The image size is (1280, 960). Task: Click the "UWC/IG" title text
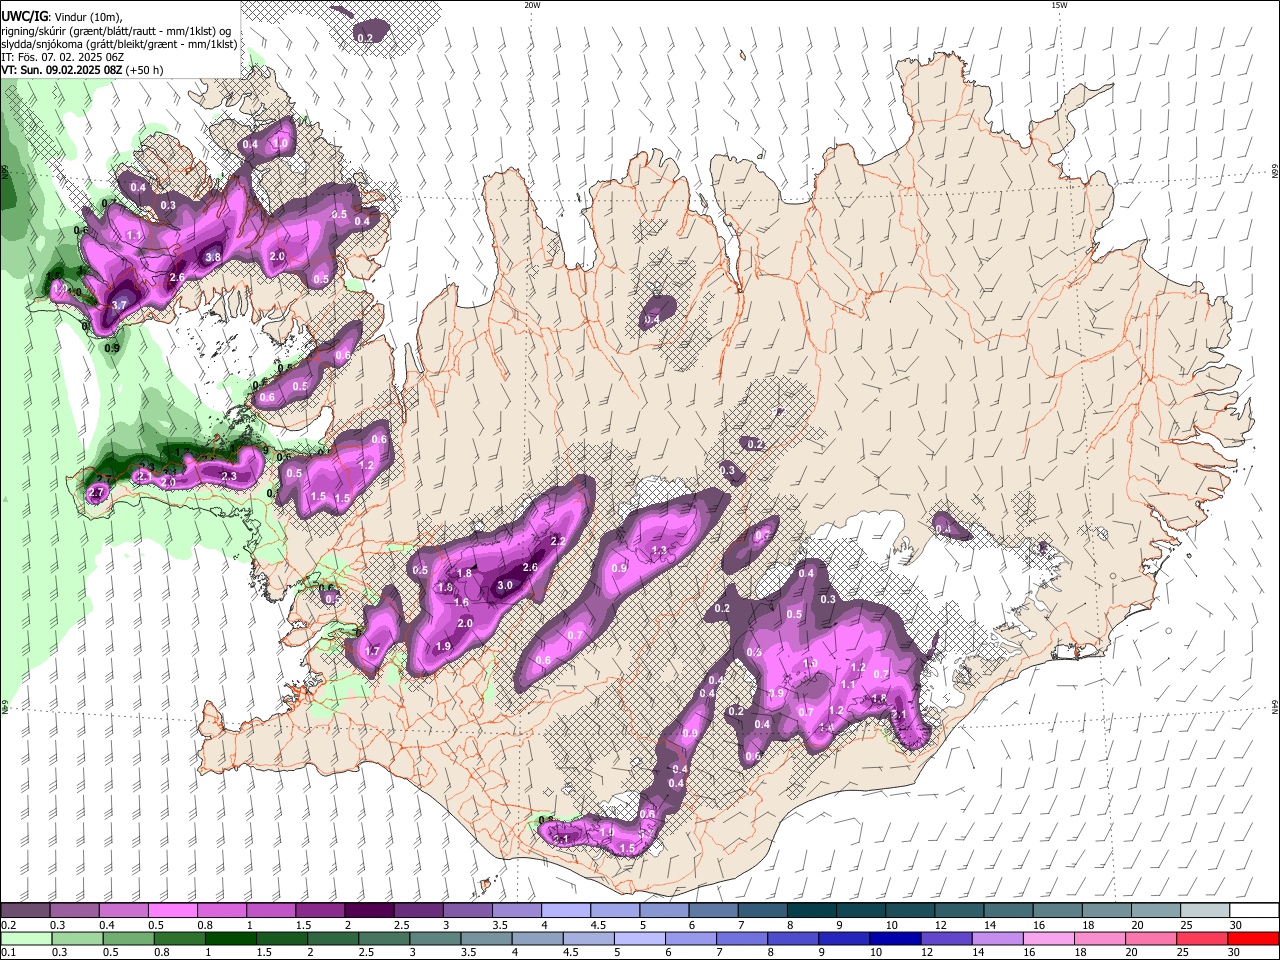(24, 17)
